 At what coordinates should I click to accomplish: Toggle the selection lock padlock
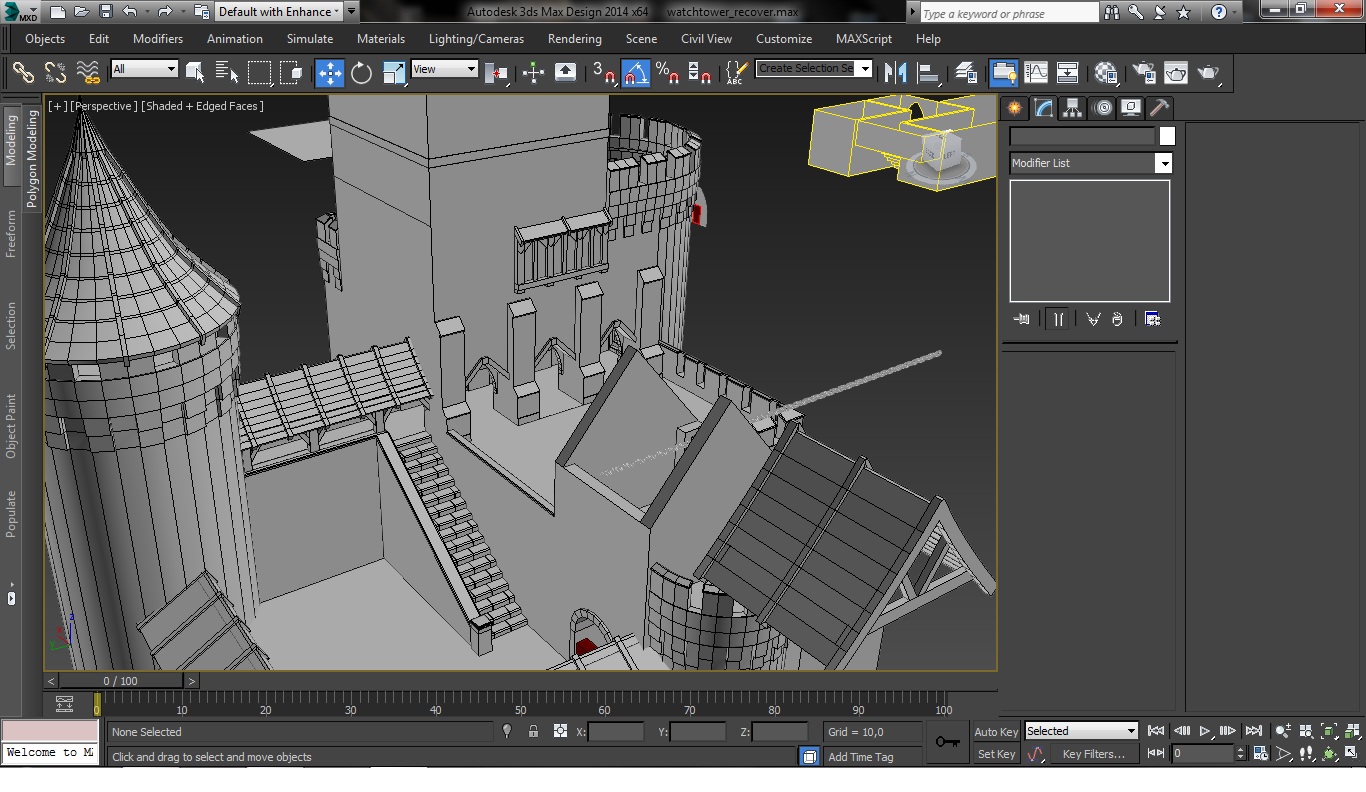pyautogui.click(x=533, y=731)
